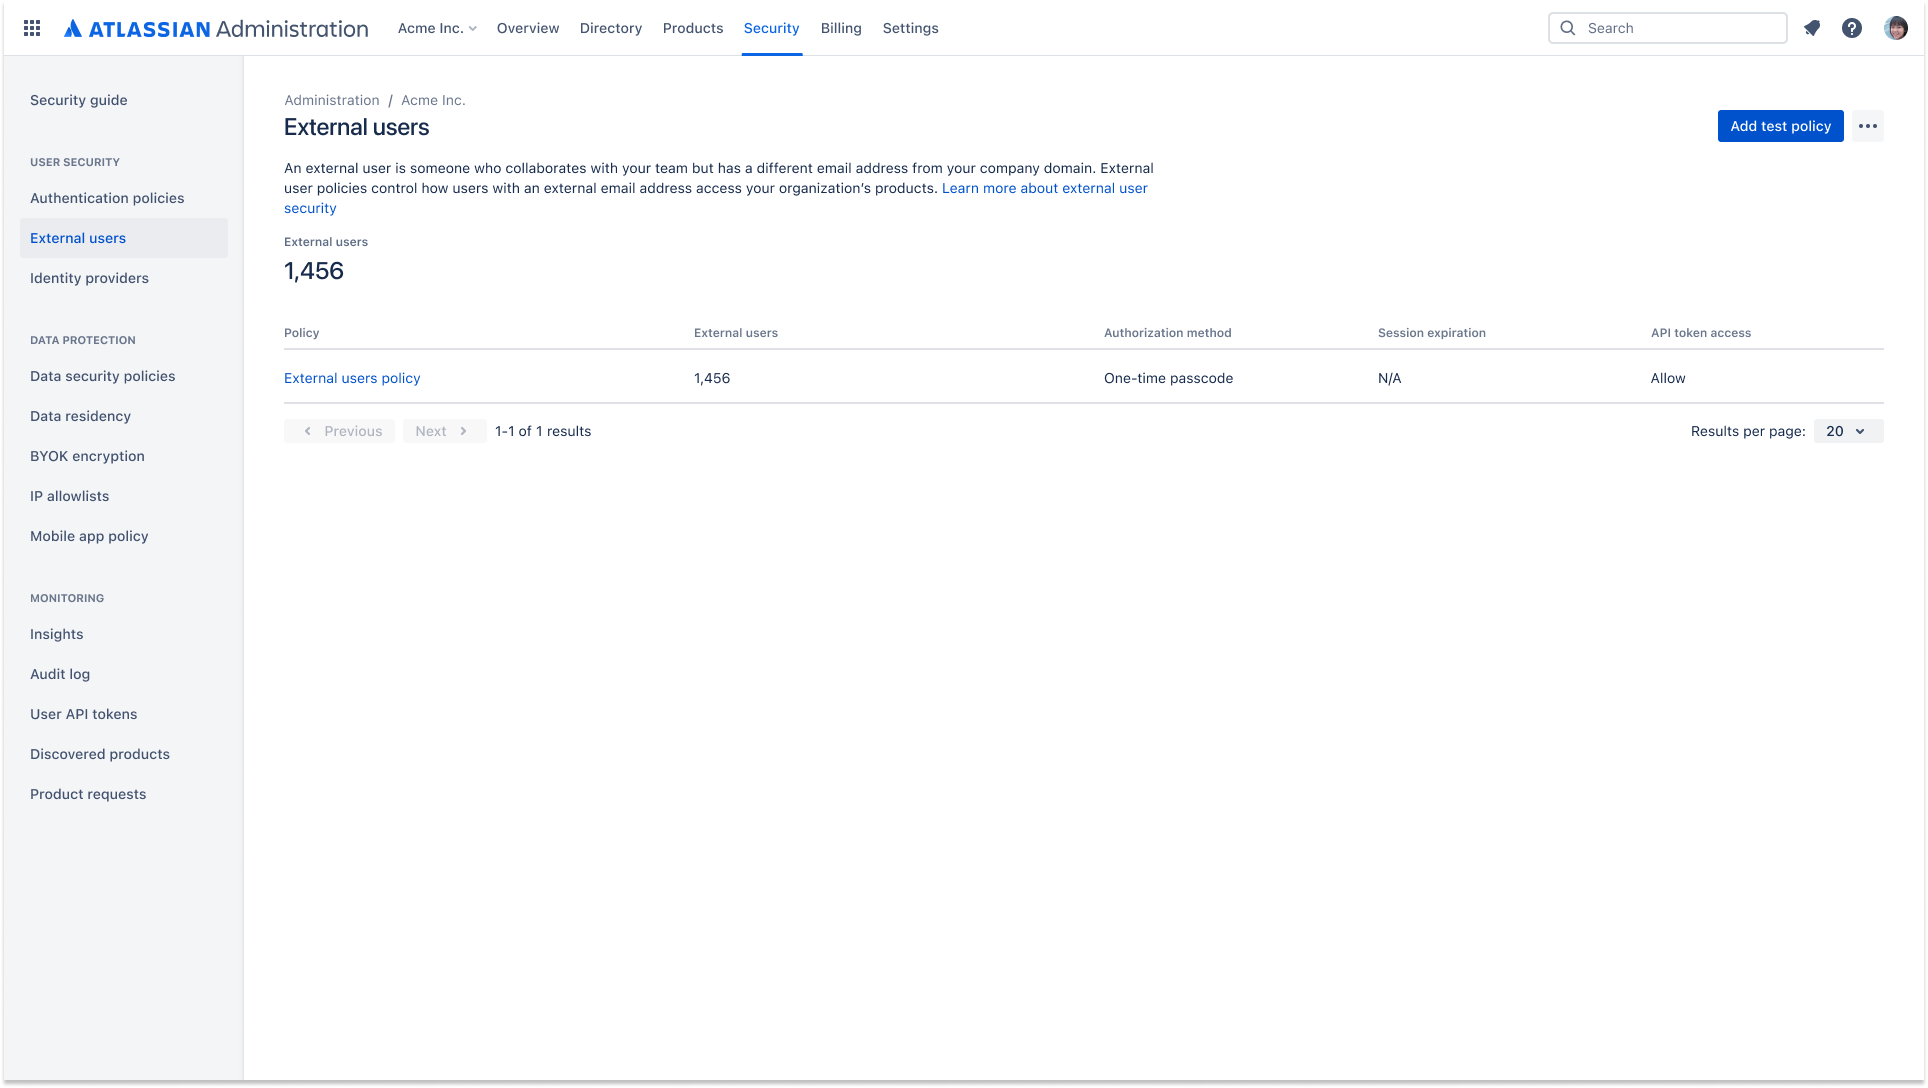The image size is (1928, 1088).
Task: Navigate to Data security policies
Action: click(x=102, y=376)
